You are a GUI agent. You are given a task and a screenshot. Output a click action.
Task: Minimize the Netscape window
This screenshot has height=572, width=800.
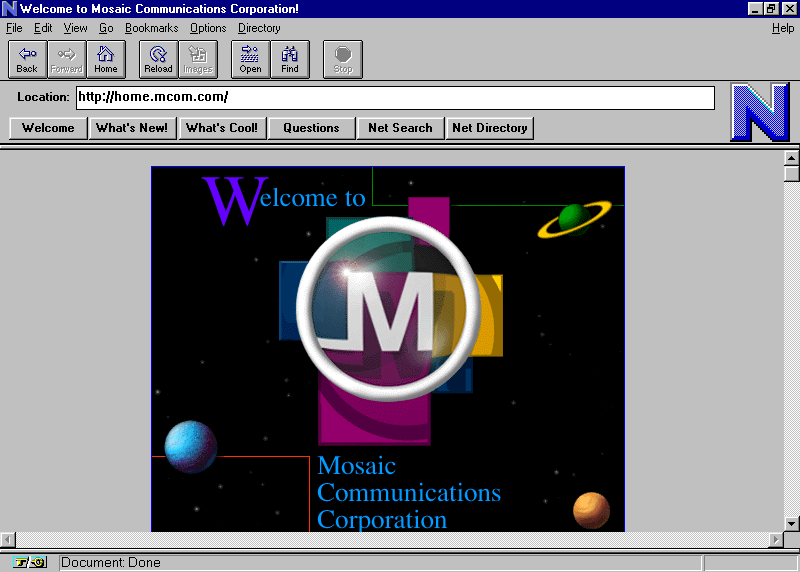pos(755,9)
